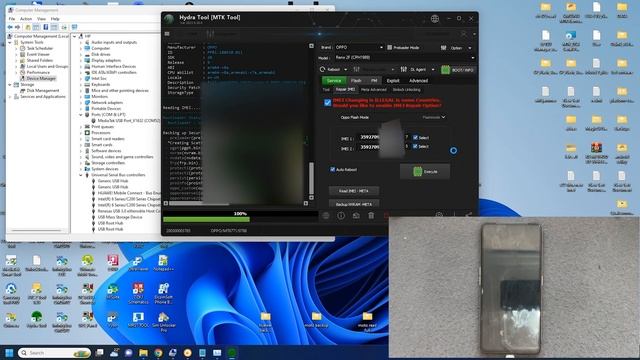Select the Repair IMEI sub-tab
This screenshot has height=360, width=640.
point(345,90)
